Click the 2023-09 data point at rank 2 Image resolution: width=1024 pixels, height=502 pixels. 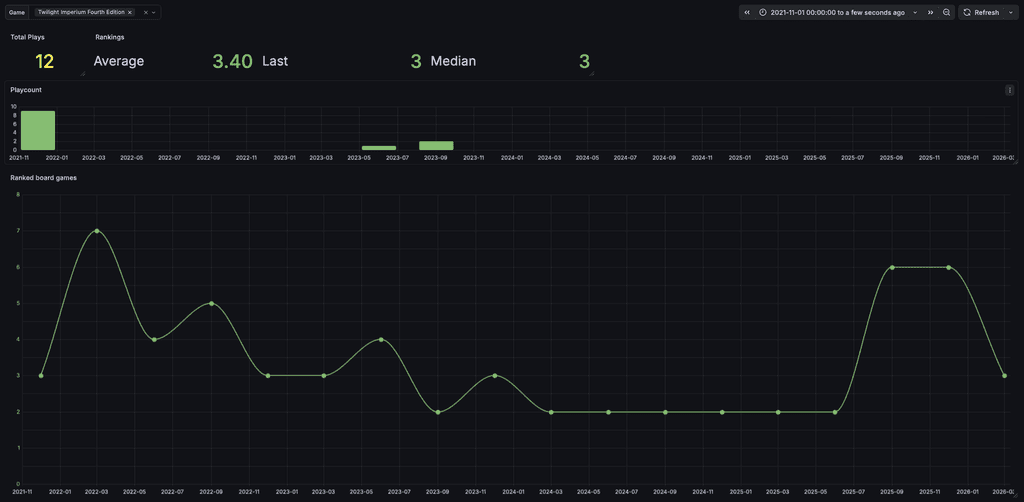438,412
